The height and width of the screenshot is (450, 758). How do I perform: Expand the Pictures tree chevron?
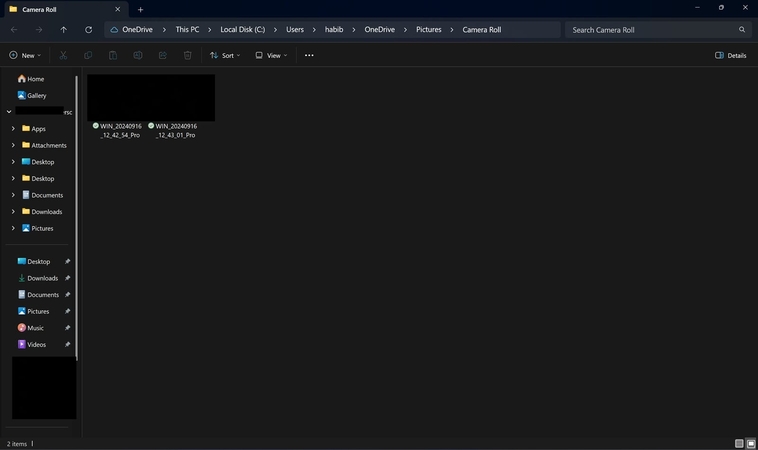(13, 228)
